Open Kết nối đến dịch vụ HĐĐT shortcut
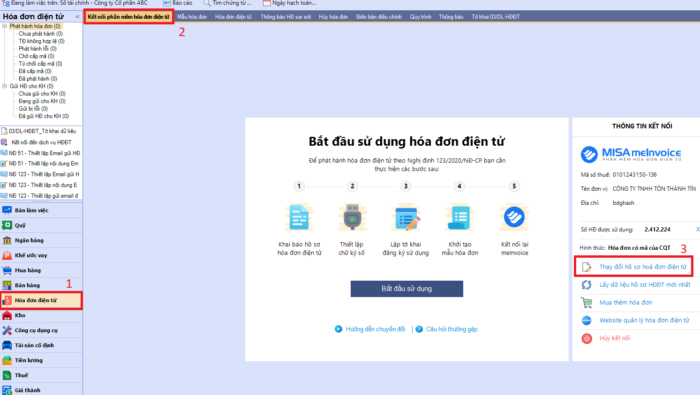Screen dimensions: 700x395 [x=37, y=142]
